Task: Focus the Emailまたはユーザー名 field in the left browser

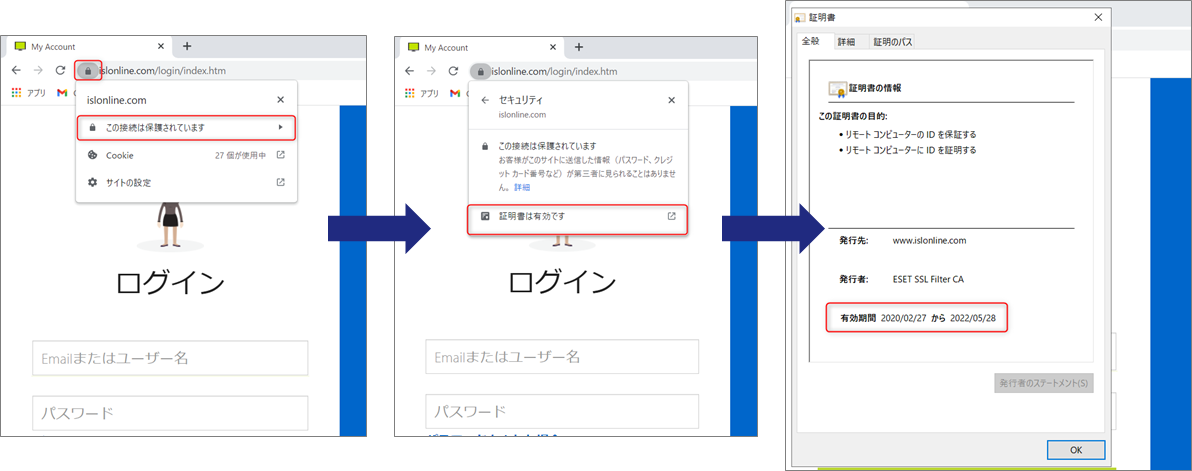Action: tap(170, 358)
